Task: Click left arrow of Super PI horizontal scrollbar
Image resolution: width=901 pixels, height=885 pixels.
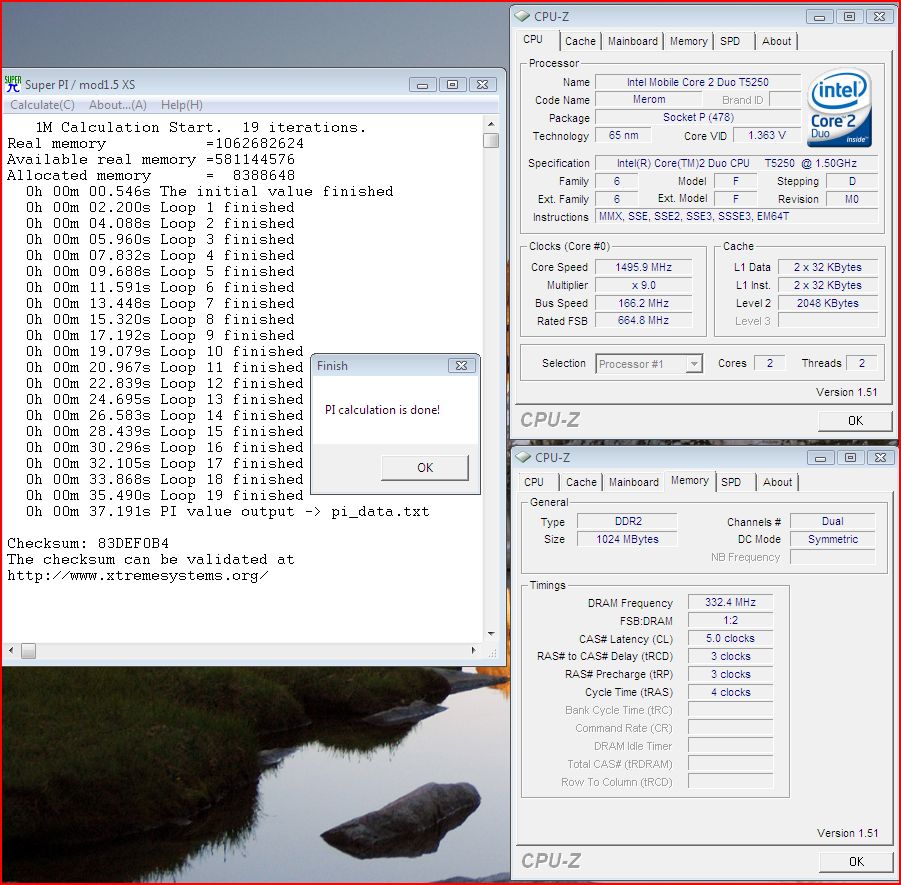Action: click(11, 651)
